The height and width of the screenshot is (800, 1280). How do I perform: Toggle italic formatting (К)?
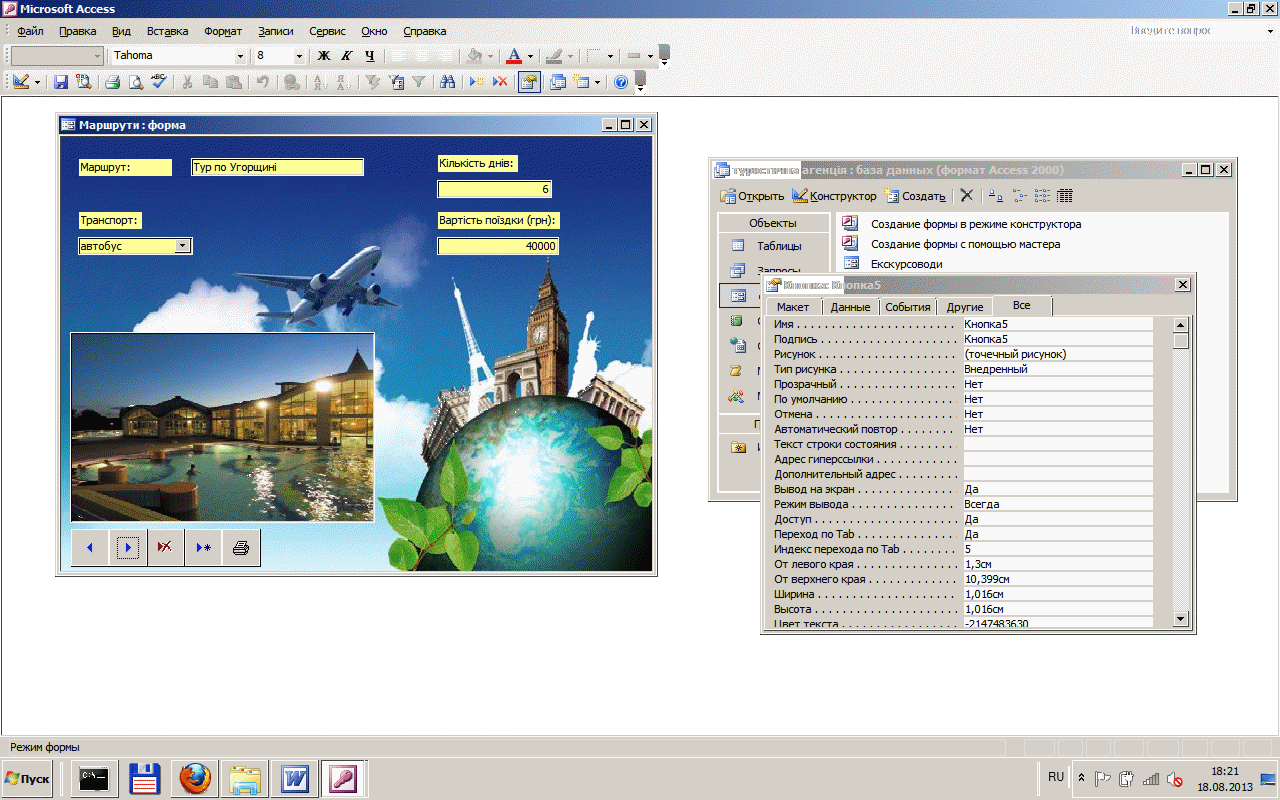347,56
